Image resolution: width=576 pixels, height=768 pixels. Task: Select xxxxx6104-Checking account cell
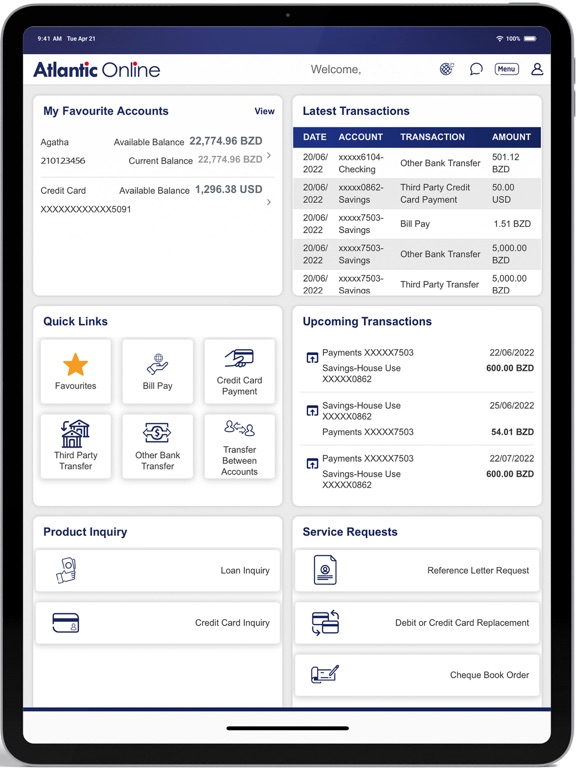361,163
